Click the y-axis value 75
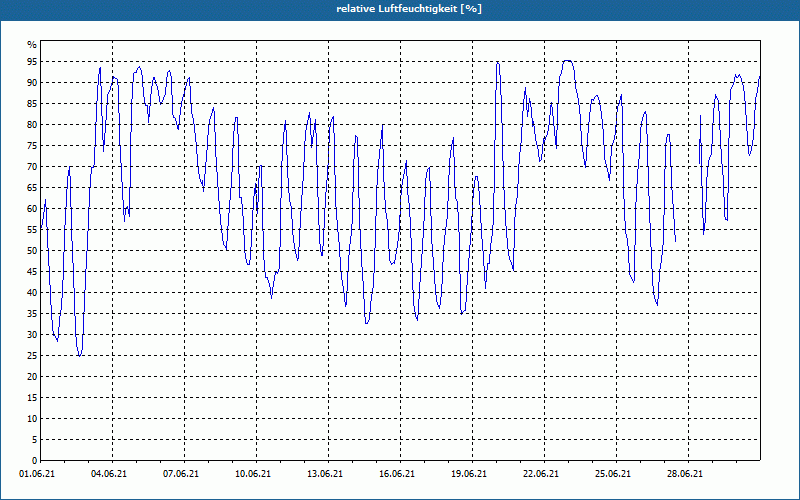Screen dimensions: 800x500 click(x=32, y=146)
